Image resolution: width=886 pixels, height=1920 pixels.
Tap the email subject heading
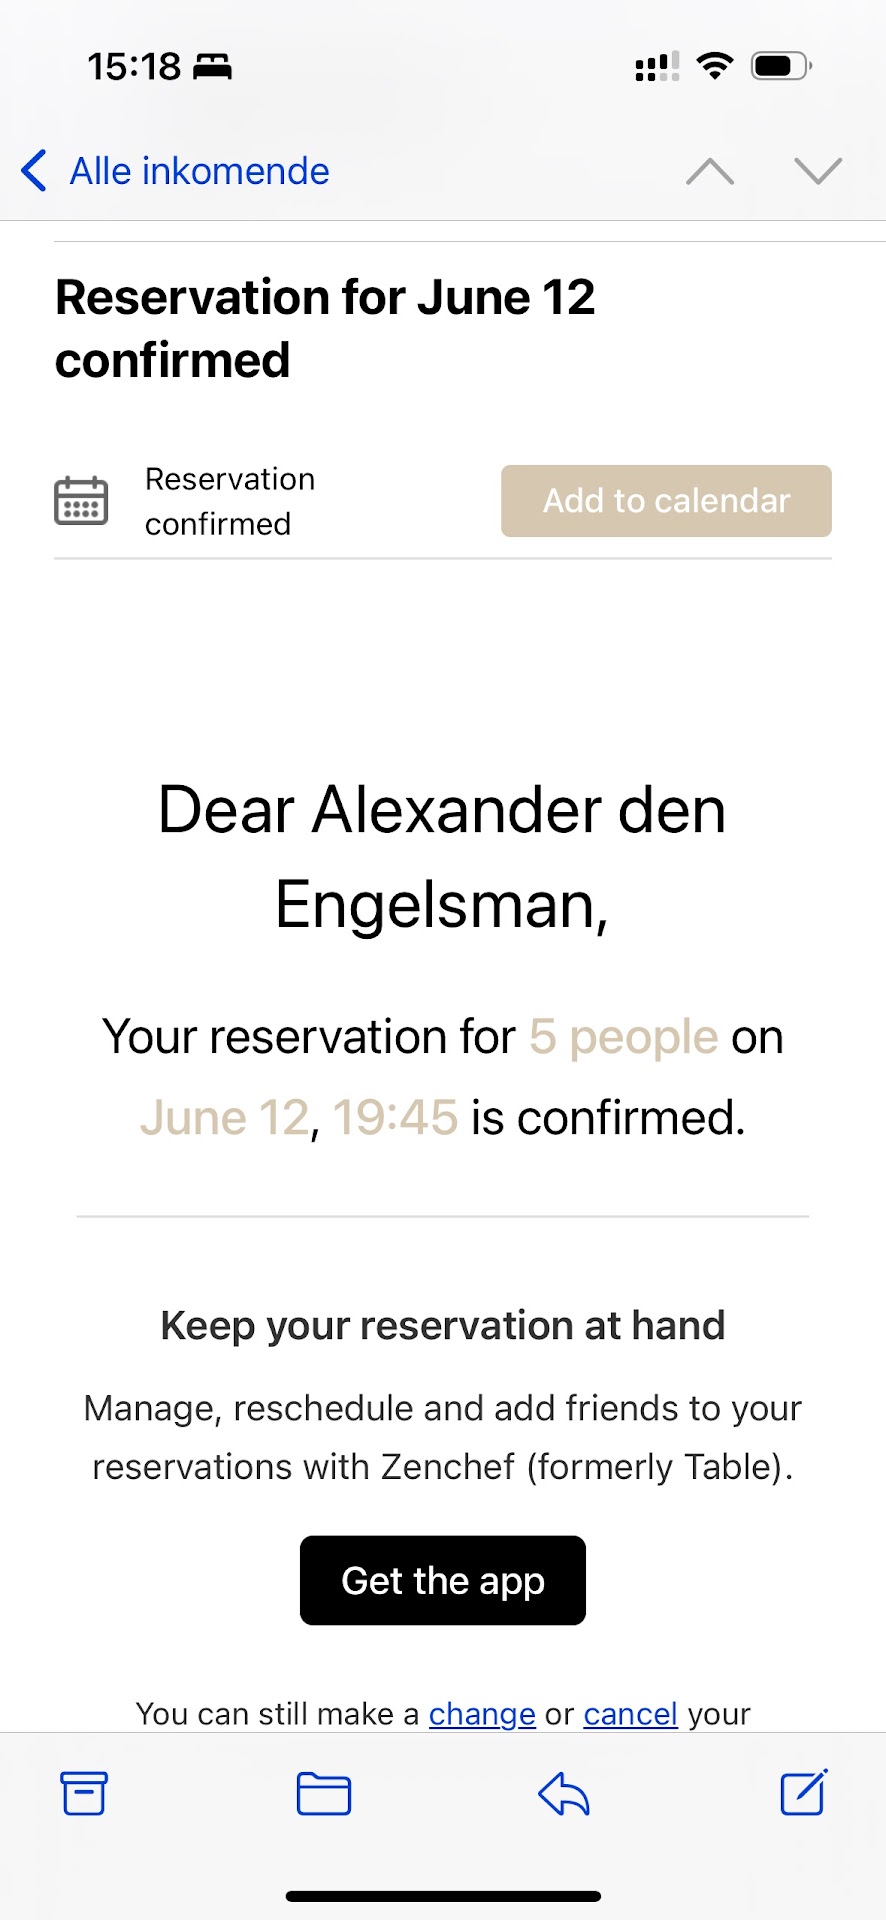click(325, 328)
